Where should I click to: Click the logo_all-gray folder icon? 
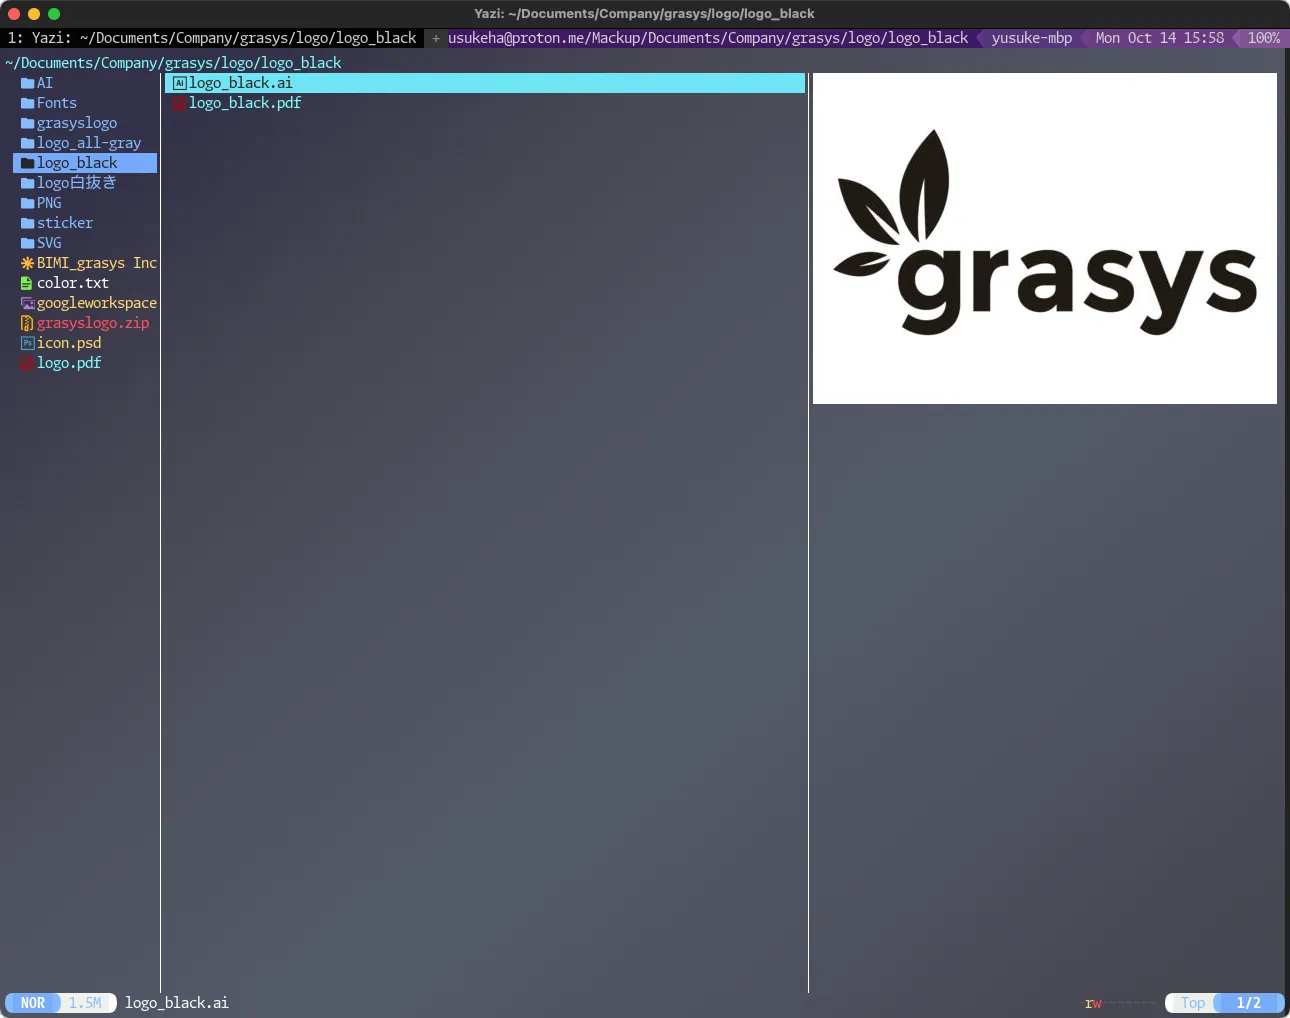coord(27,143)
